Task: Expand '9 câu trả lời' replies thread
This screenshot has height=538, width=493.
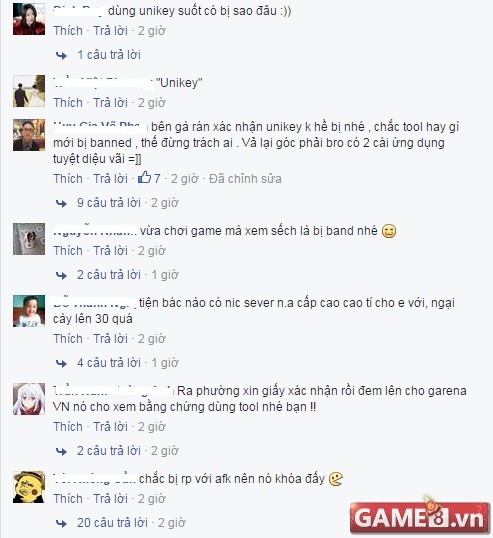Action: 109,203
